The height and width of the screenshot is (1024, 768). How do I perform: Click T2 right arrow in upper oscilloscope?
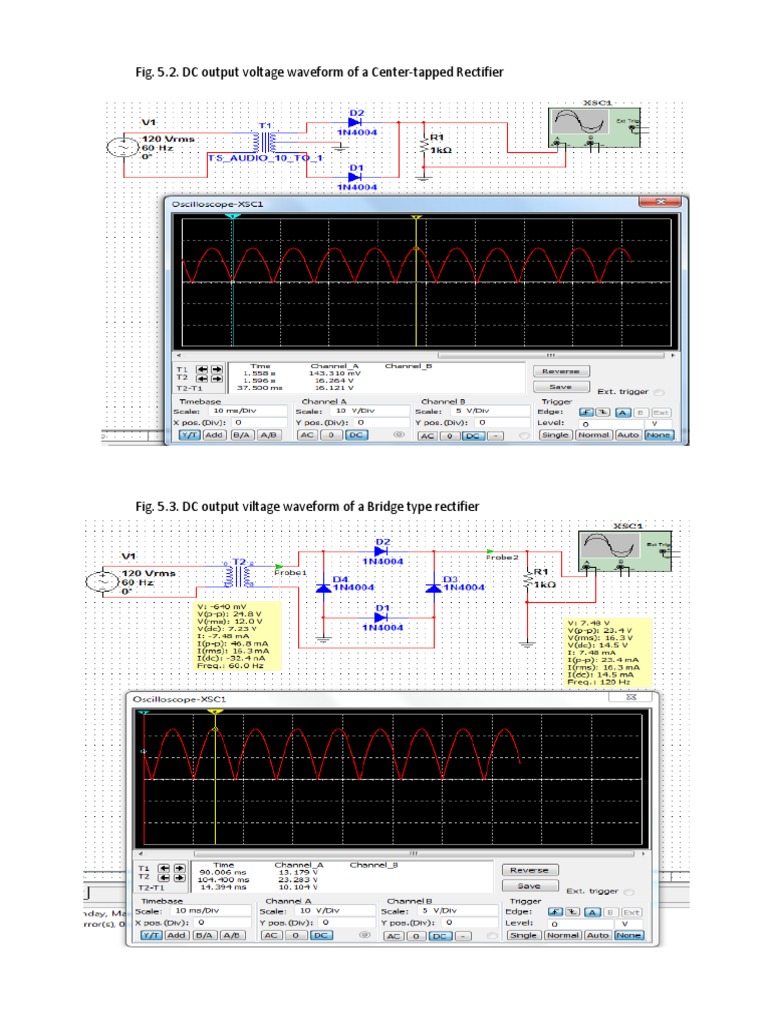point(216,378)
